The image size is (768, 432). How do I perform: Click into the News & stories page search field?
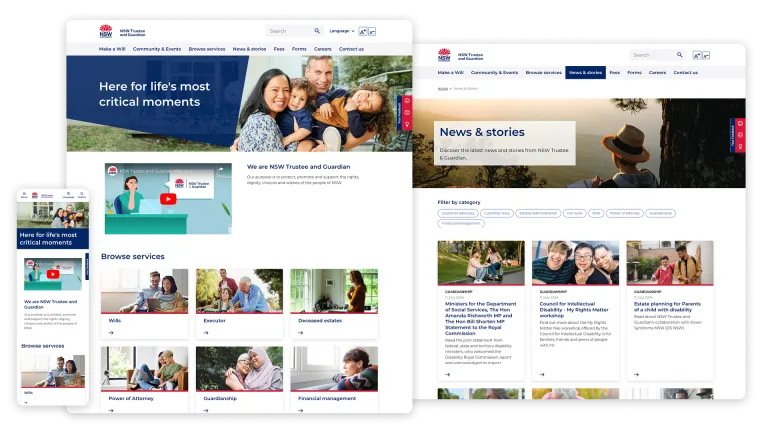click(653, 55)
